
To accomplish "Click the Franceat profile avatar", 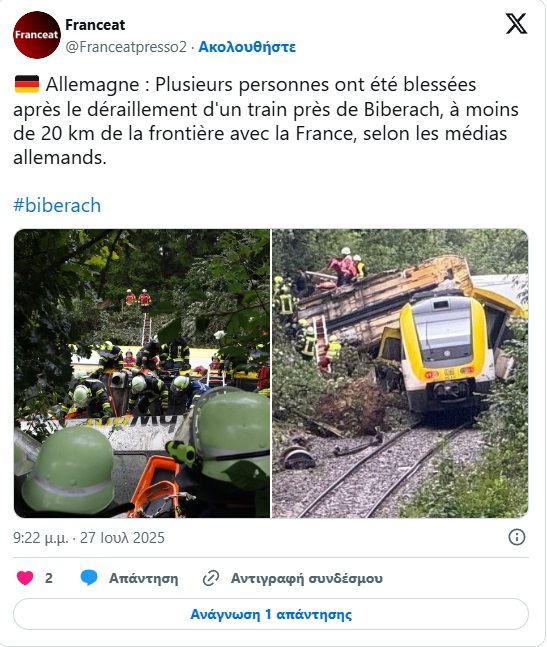I will point(37,35).
